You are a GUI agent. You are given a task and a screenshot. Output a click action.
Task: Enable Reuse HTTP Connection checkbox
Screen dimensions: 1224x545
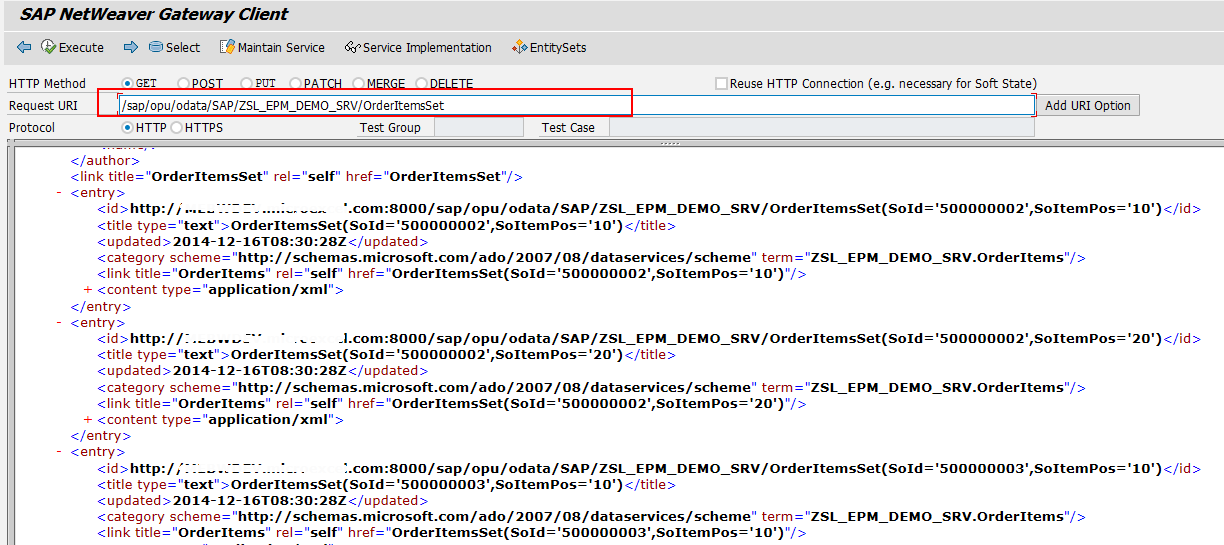click(721, 84)
